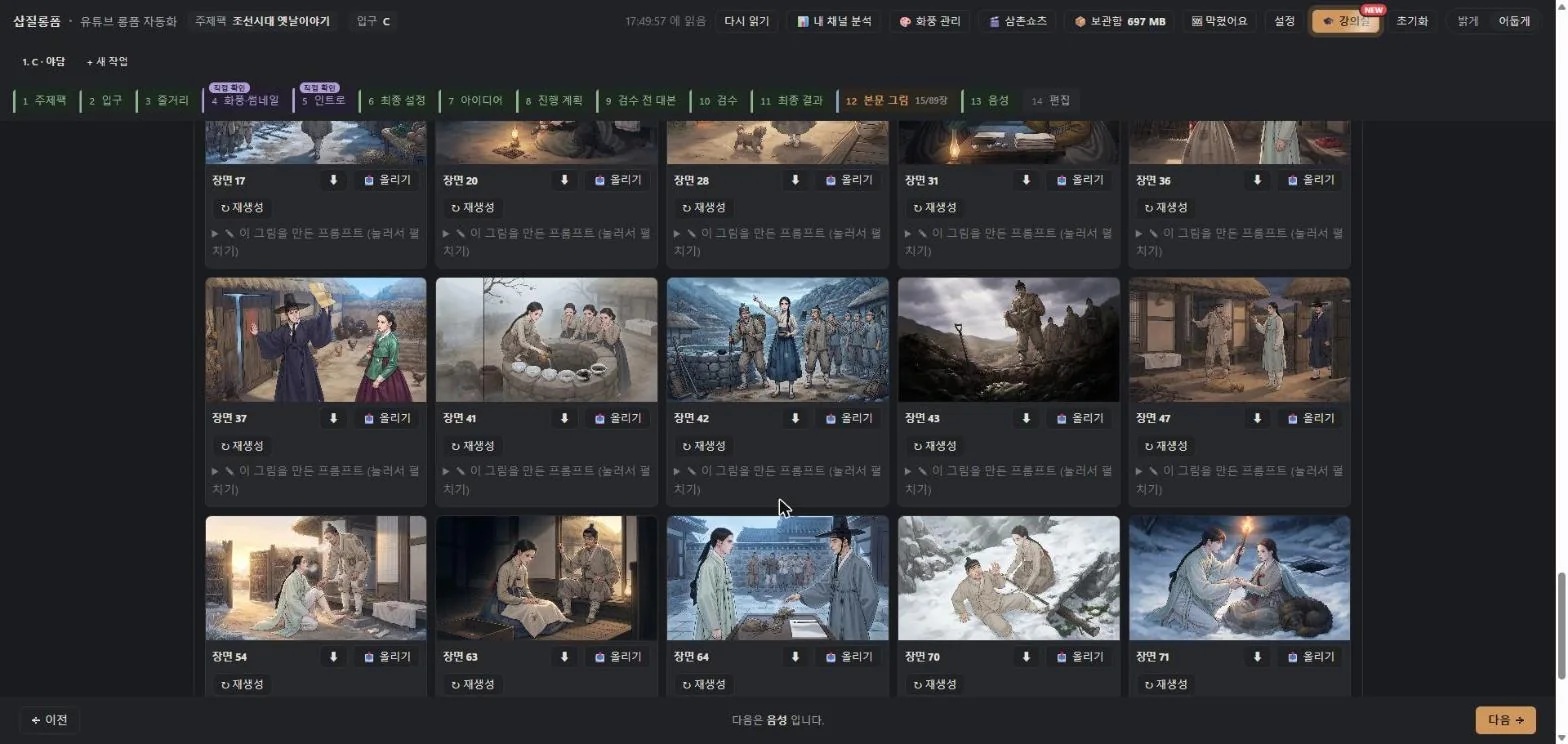Click the vertical page scrollbar

point(1561,627)
